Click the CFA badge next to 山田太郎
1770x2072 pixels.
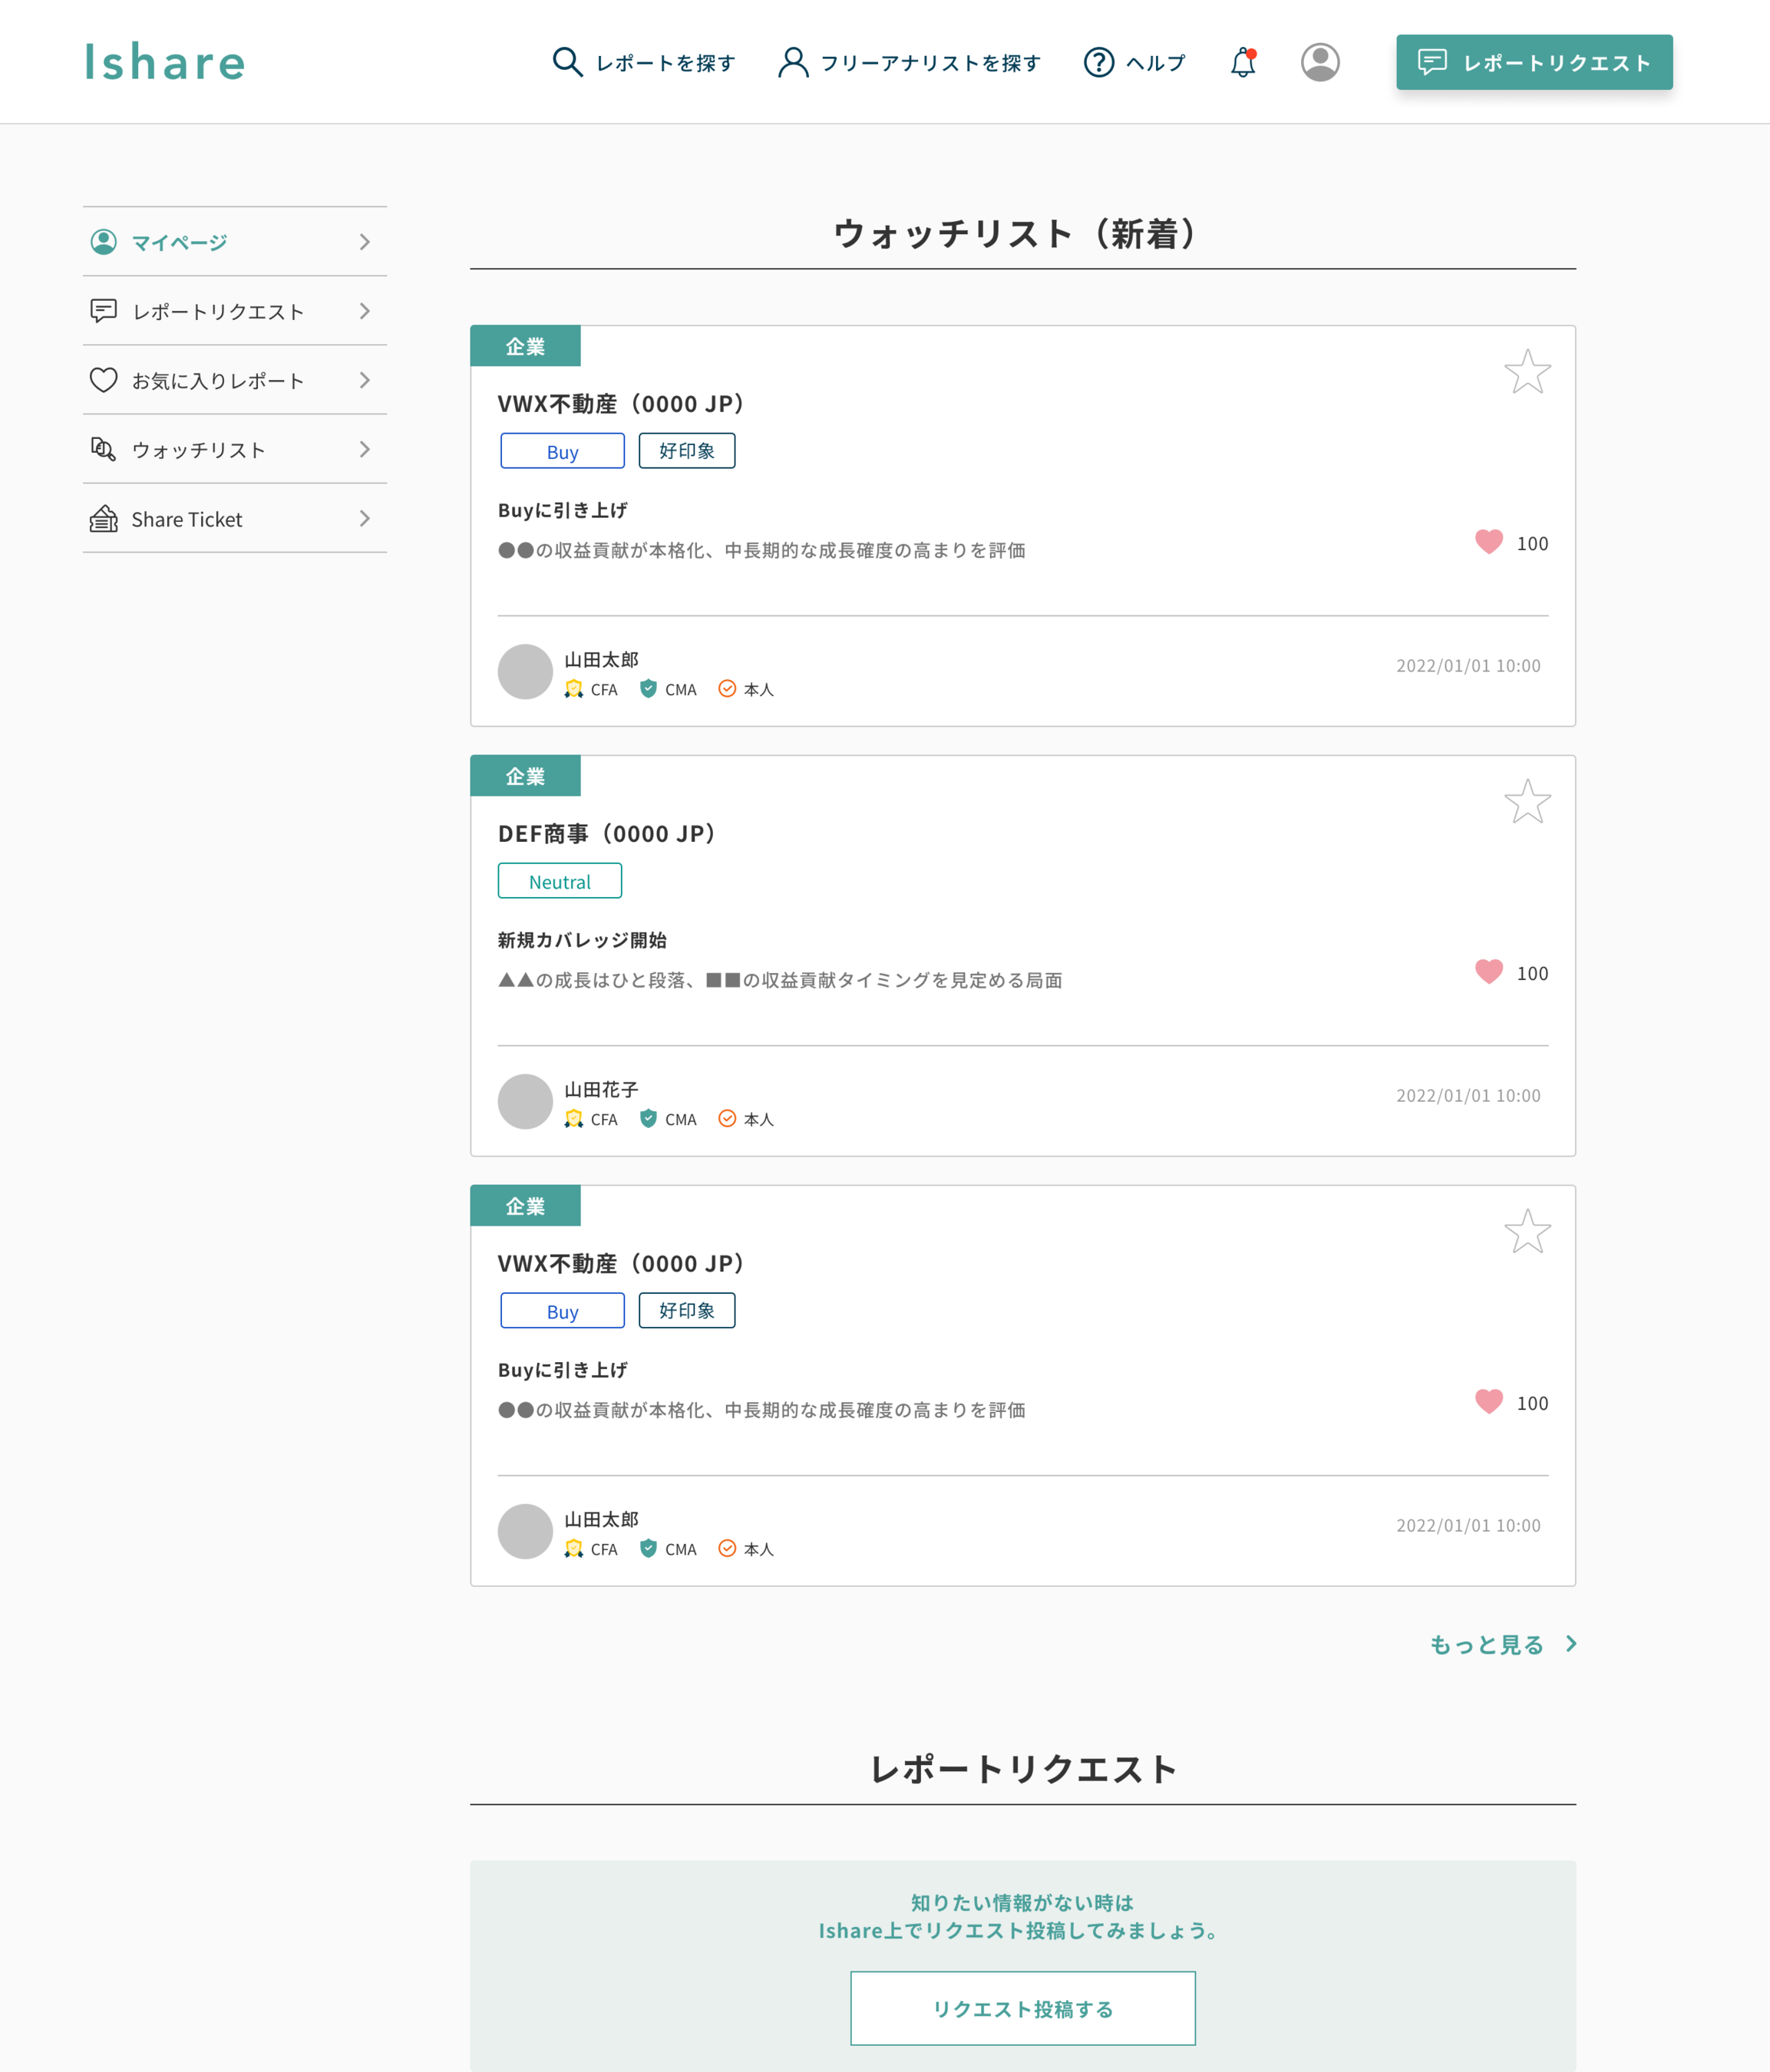tap(573, 688)
